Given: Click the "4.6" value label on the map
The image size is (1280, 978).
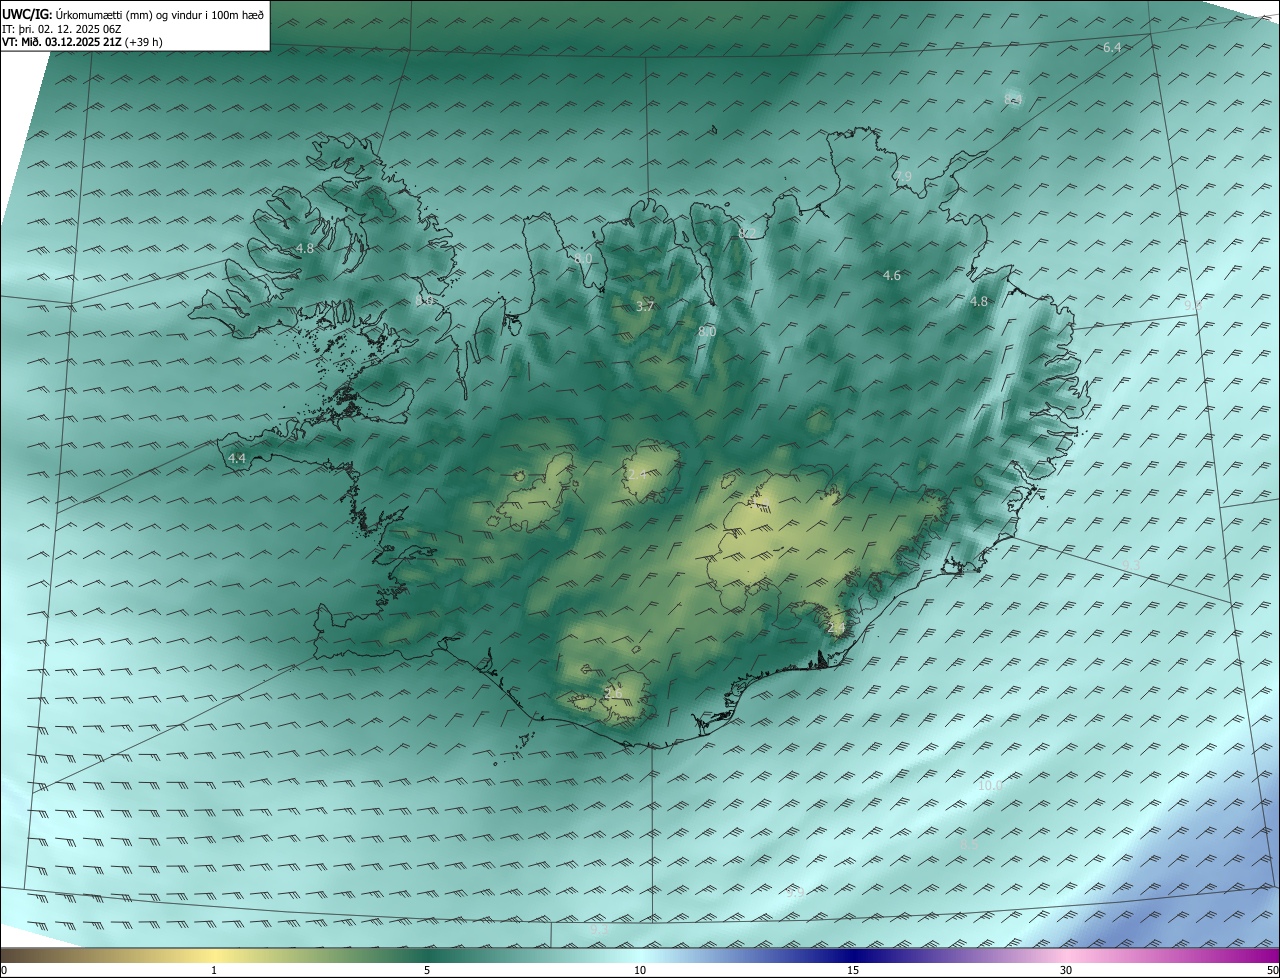Looking at the screenshot, I should [x=892, y=276].
